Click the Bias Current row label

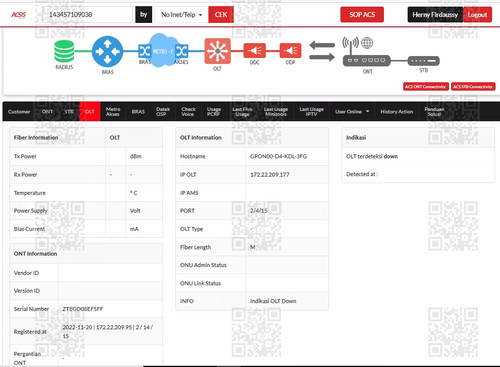[x=29, y=229]
